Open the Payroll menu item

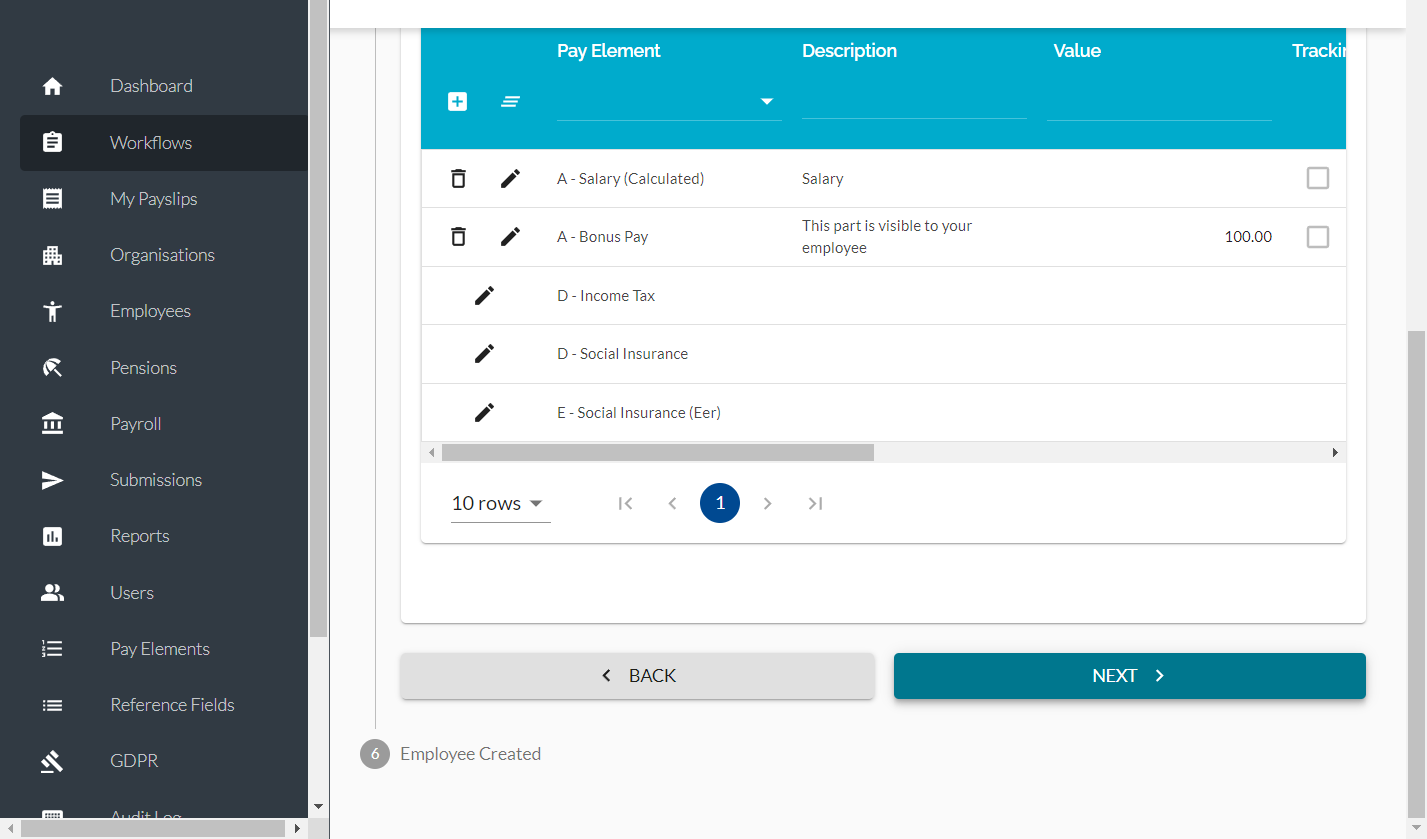coord(164,424)
